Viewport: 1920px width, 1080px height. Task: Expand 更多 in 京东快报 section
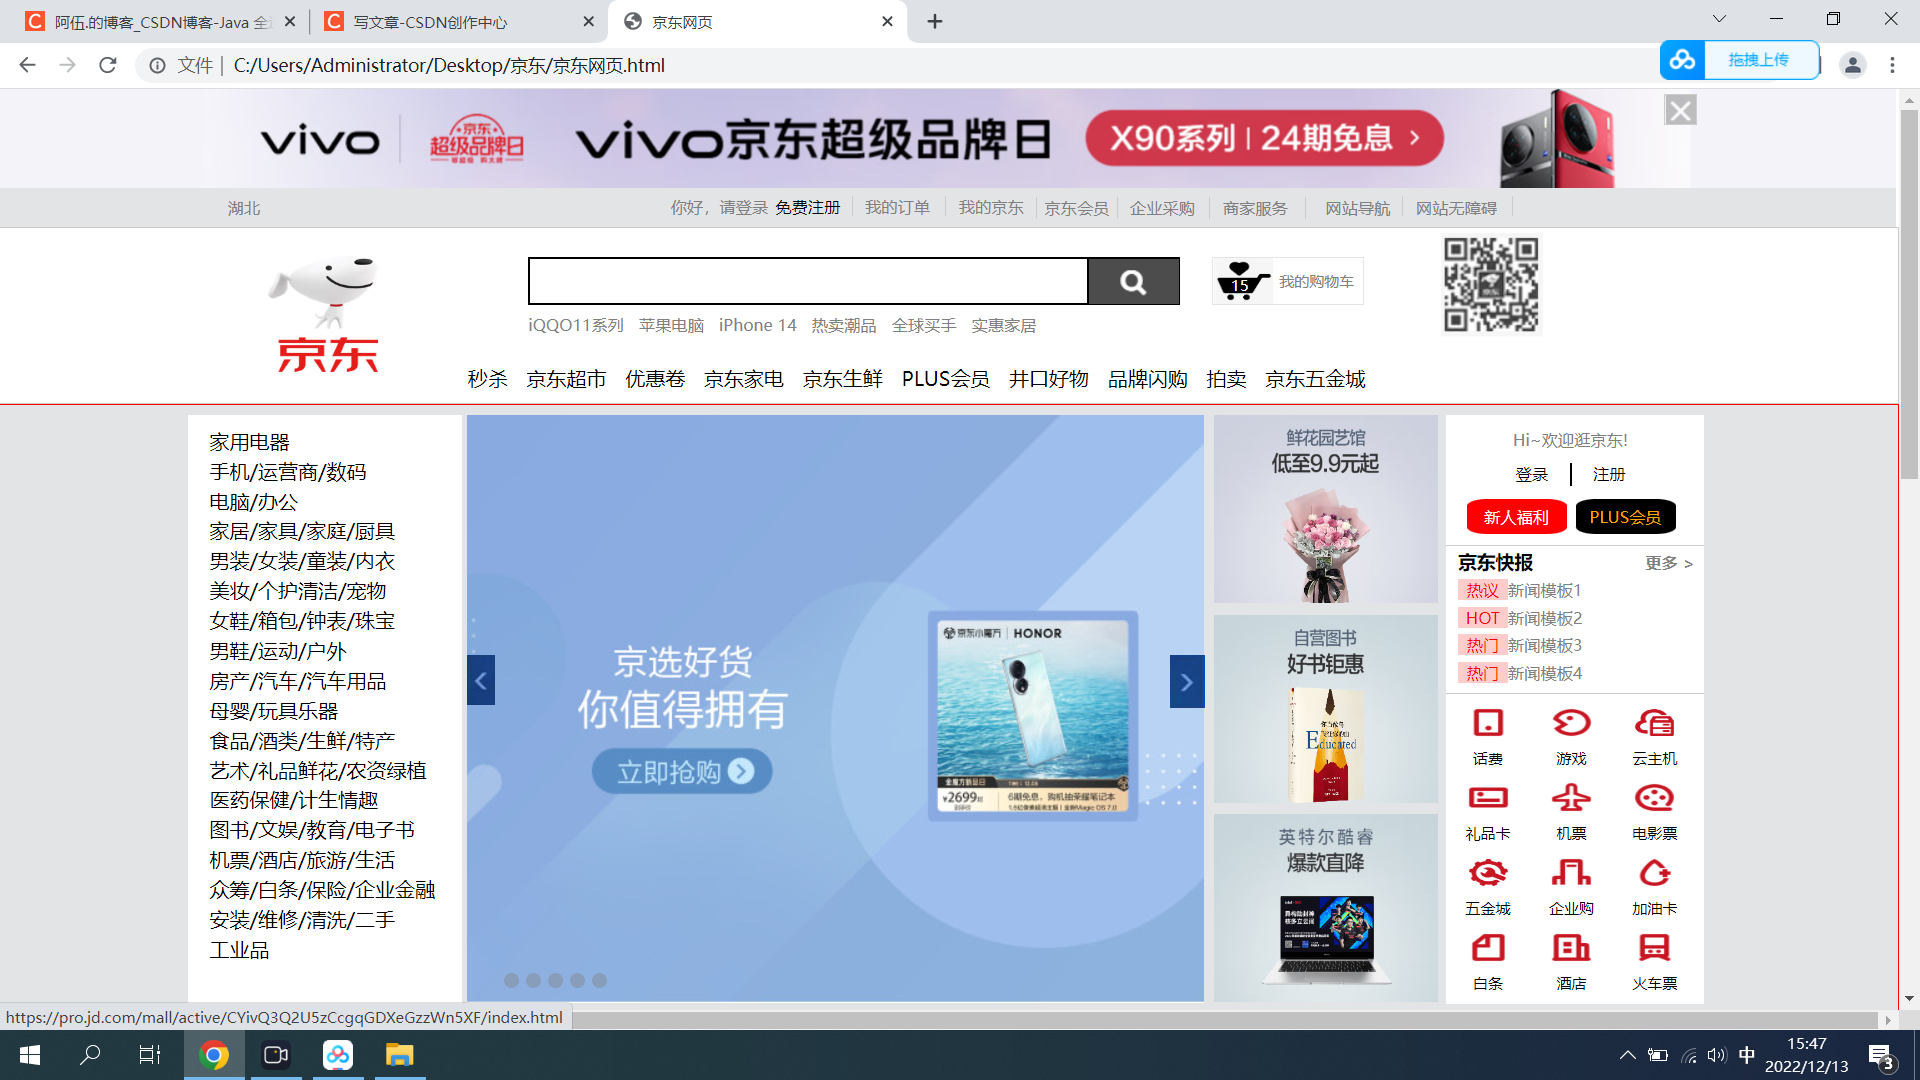1668,564
